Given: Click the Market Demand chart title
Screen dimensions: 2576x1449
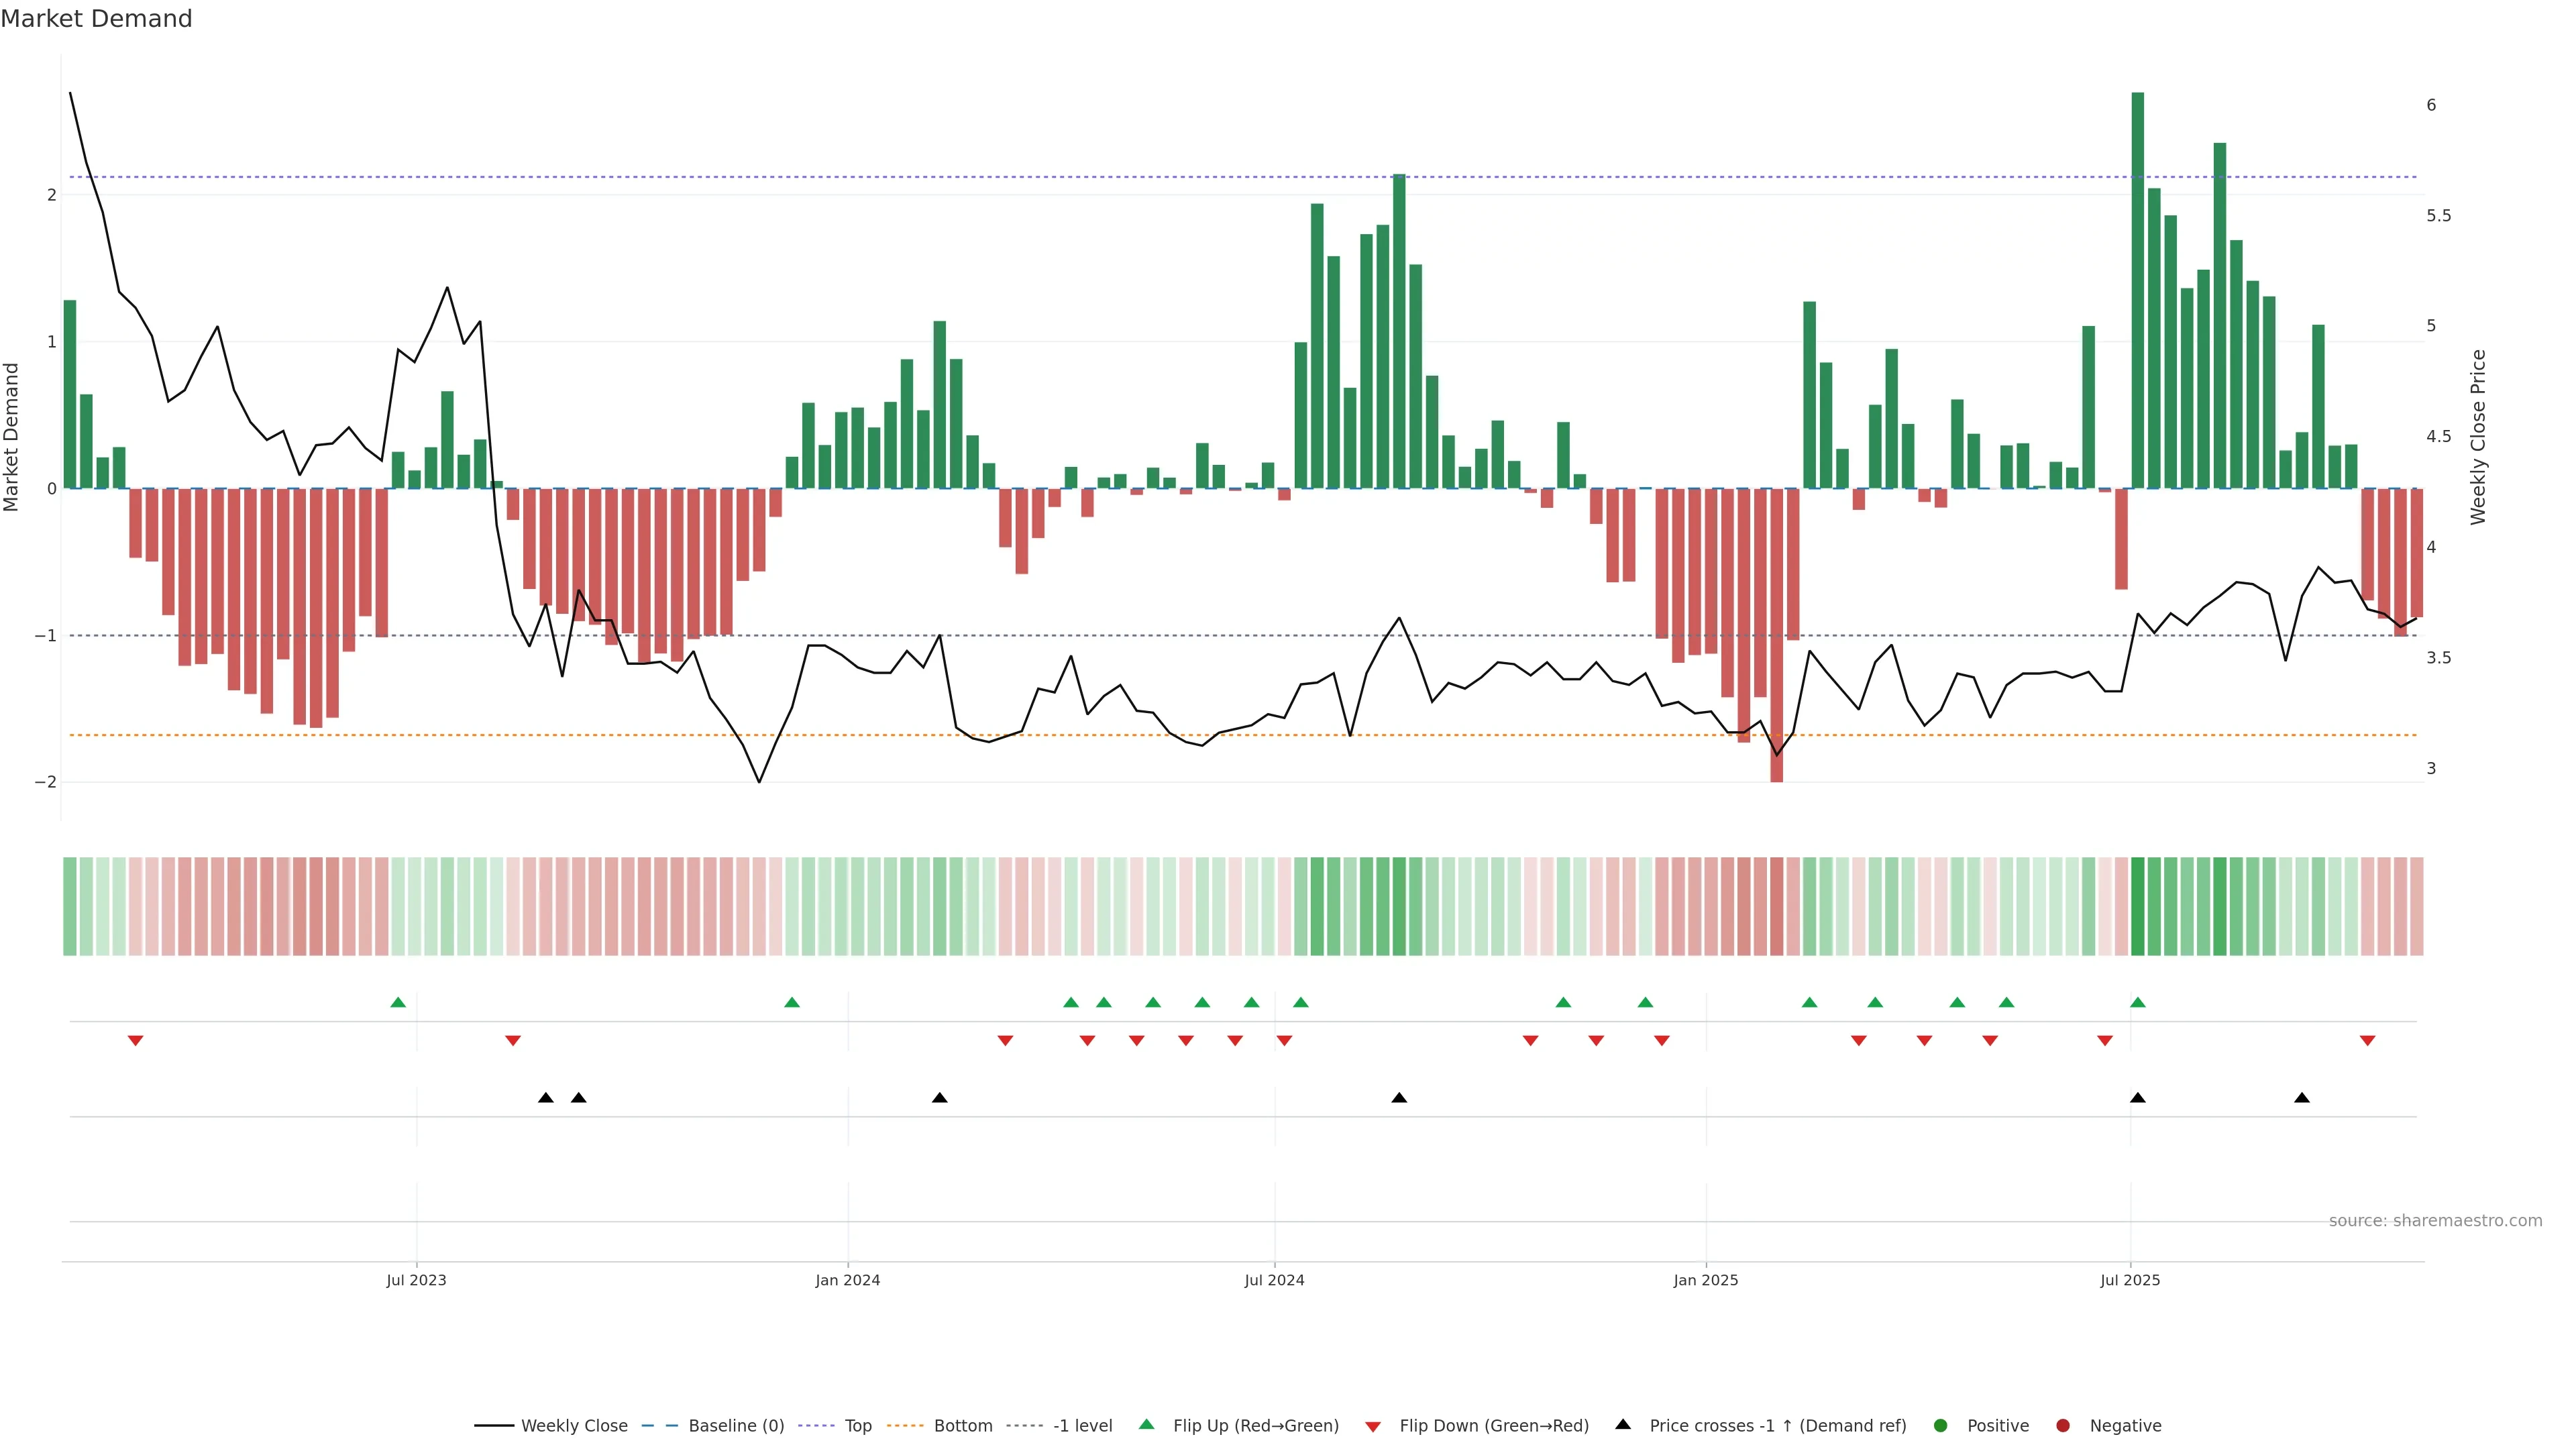Looking at the screenshot, I should tap(96, 19).
